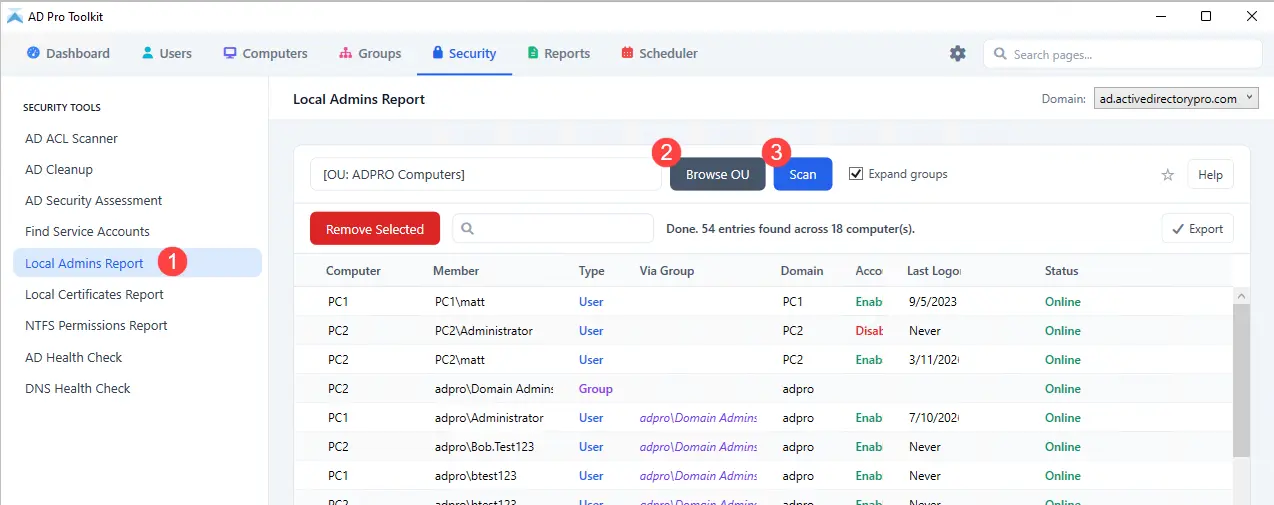Screen dimensions: 1274x505
Task: Export the report results
Action: (x=1198, y=229)
